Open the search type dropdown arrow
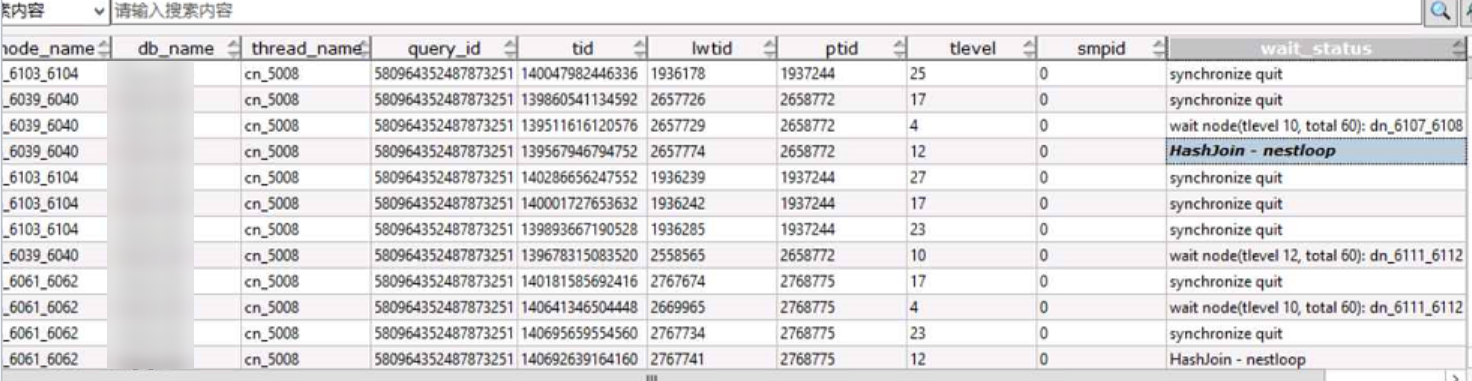Viewport: 1472px width, 381px height. tap(98, 12)
